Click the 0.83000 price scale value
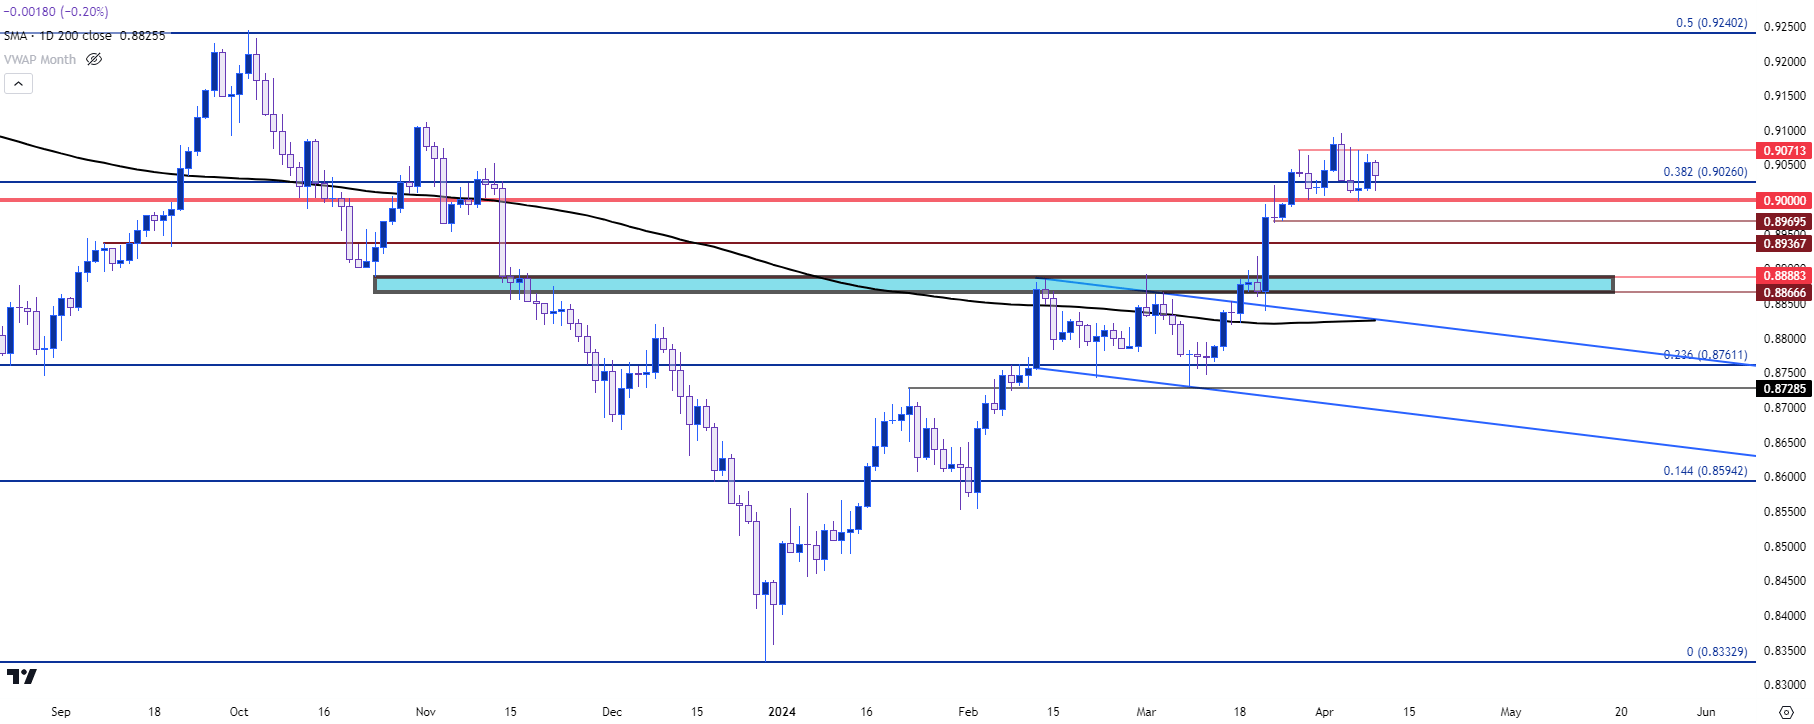 [1785, 685]
